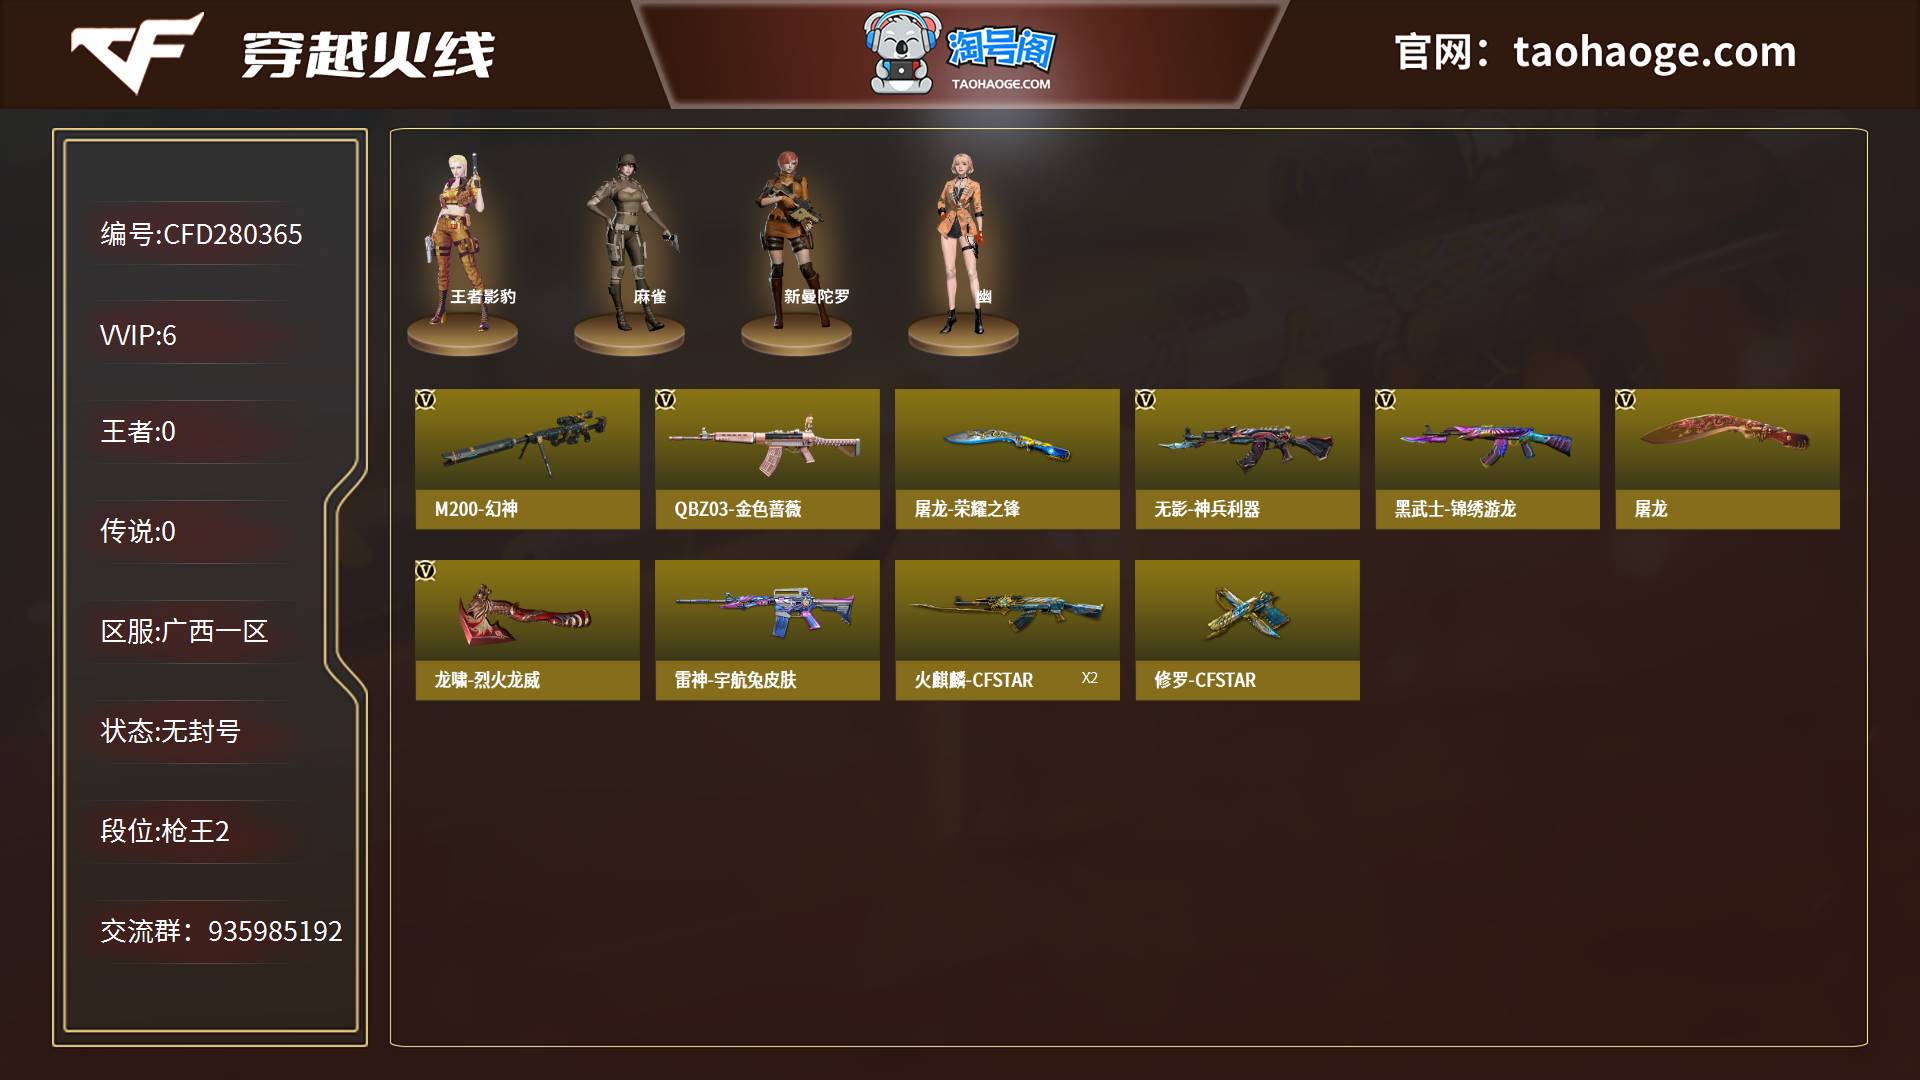Click the V badge on M200-幻神

(426, 400)
